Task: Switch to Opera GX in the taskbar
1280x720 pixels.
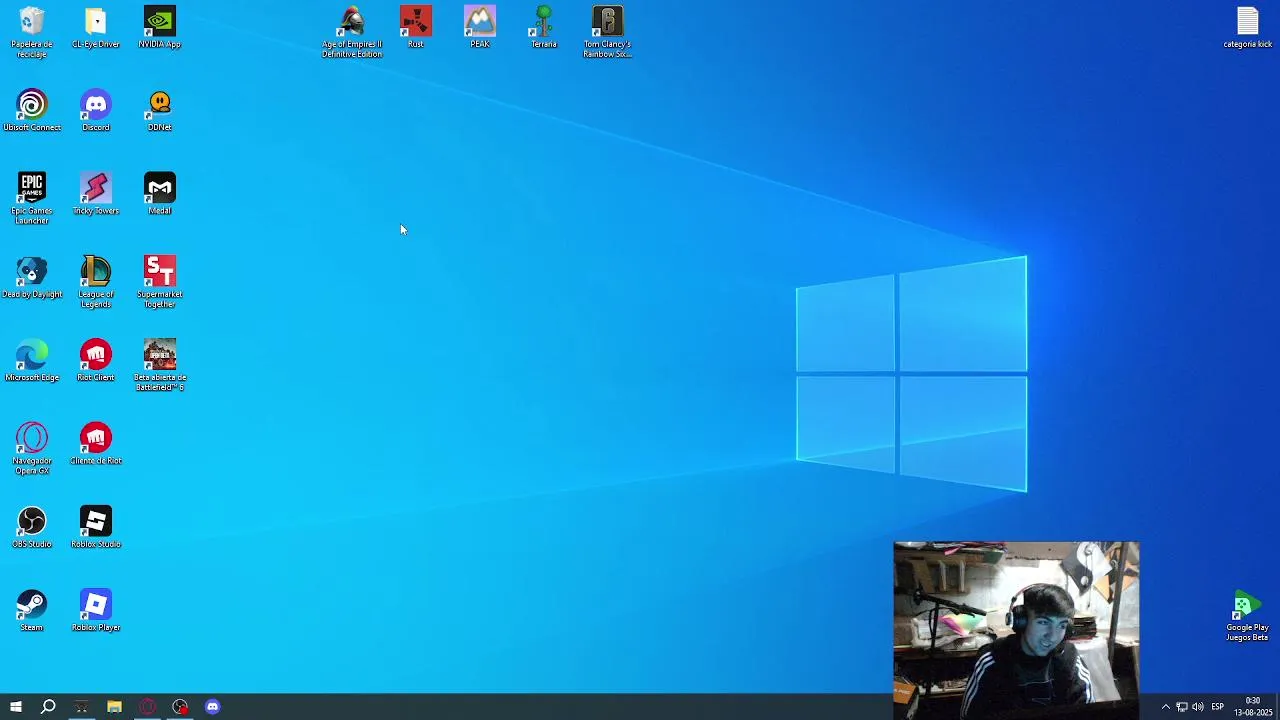Action: (x=147, y=707)
